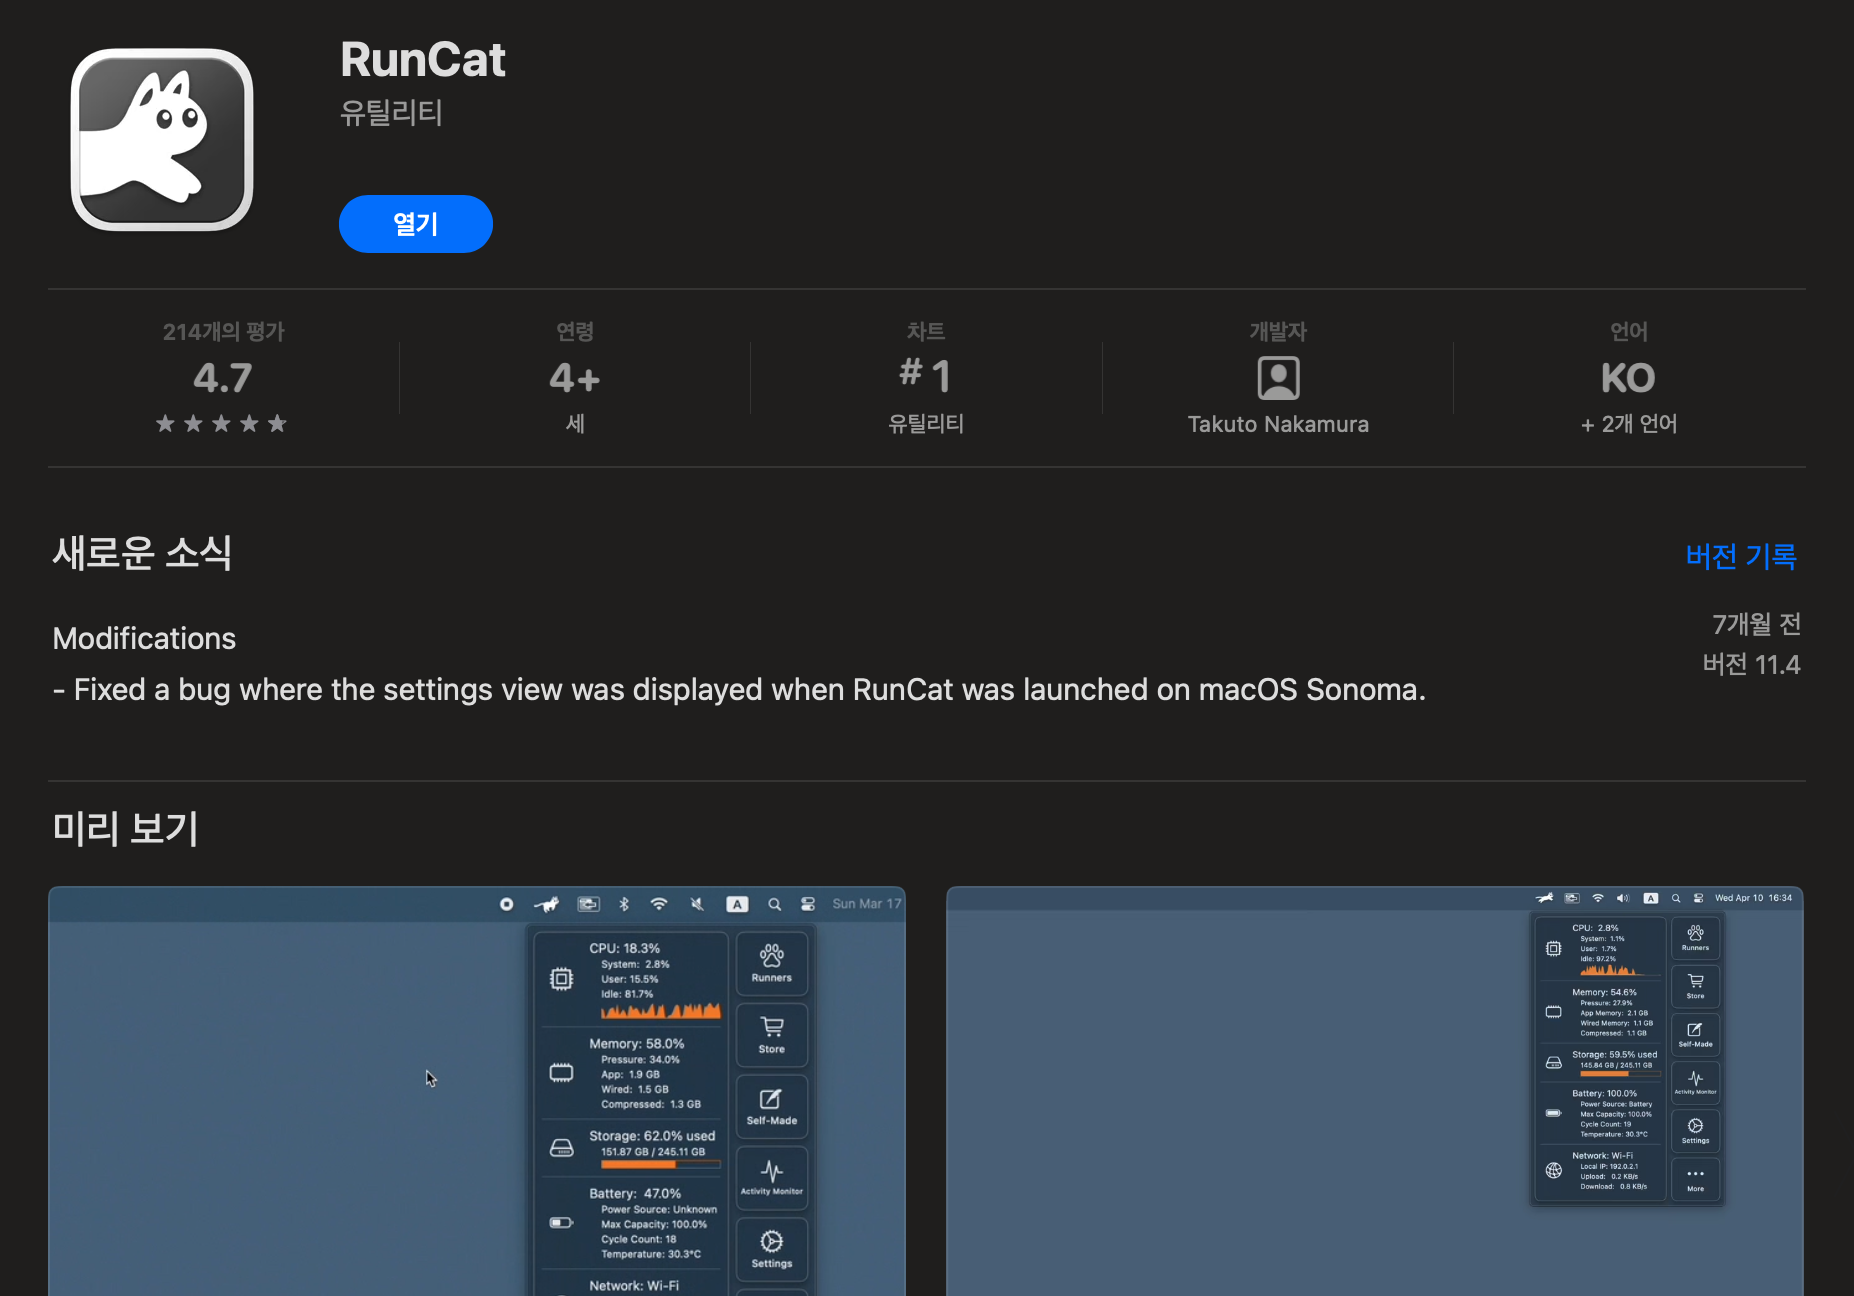Click the 버전 11.4 version text
Image resolution: width=1854 pixels, height=1296 pixels.
pyautogui.click(x=1751, y=665)
